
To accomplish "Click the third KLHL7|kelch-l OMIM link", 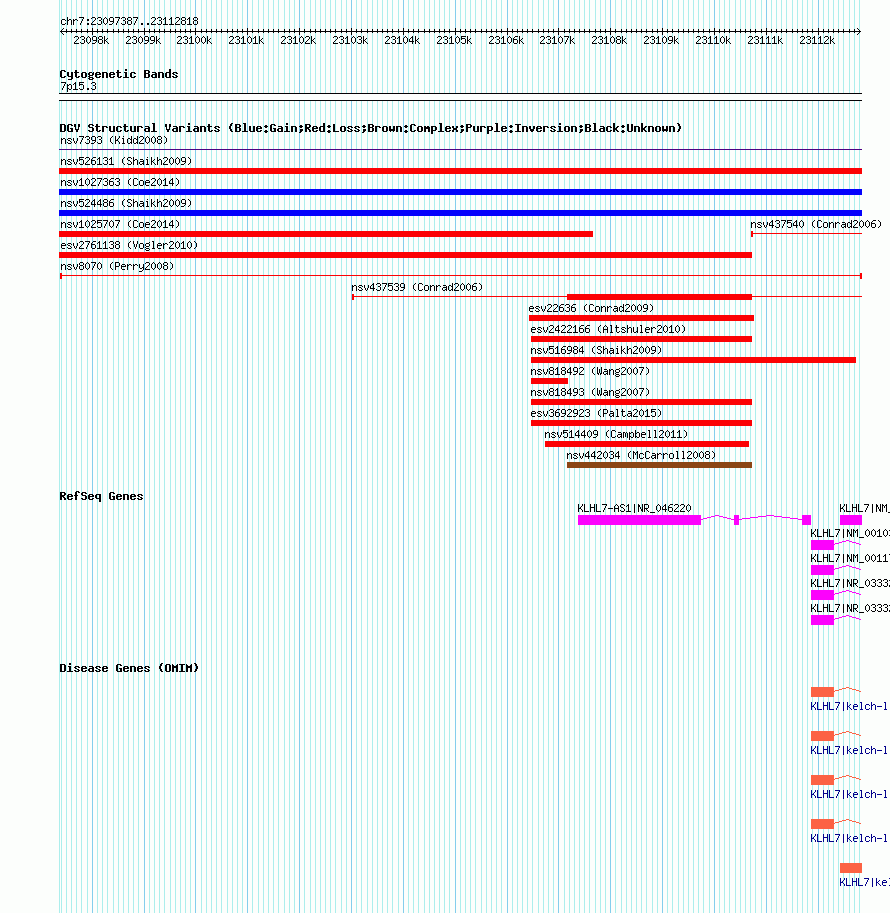I will (x=849, y=794).
